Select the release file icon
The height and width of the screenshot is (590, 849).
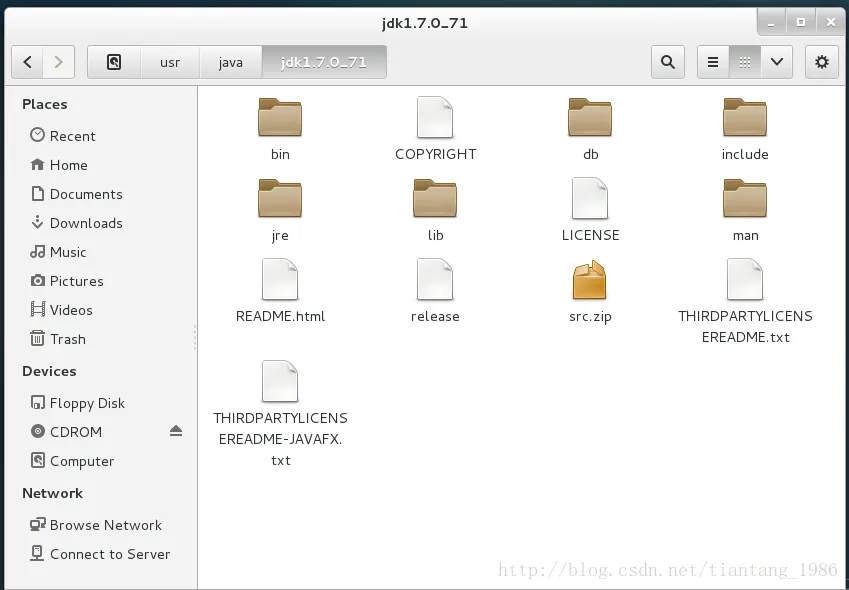(435, 279)
